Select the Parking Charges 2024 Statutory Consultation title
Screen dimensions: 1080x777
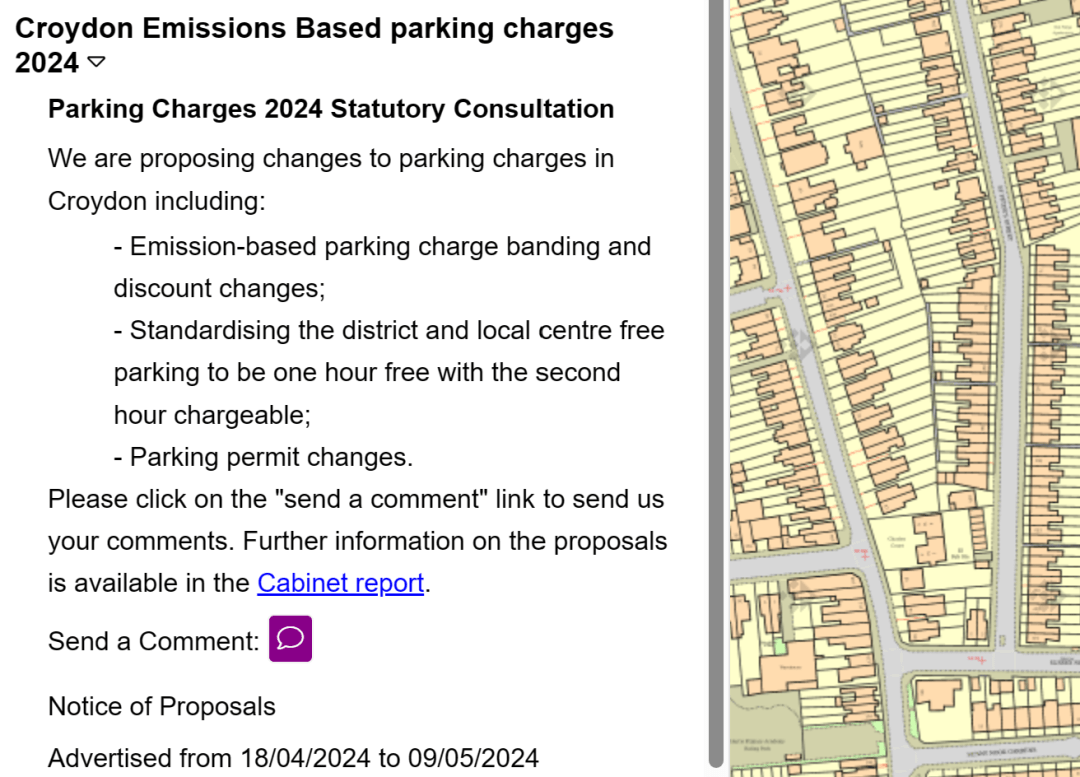(x=331, y=109)
